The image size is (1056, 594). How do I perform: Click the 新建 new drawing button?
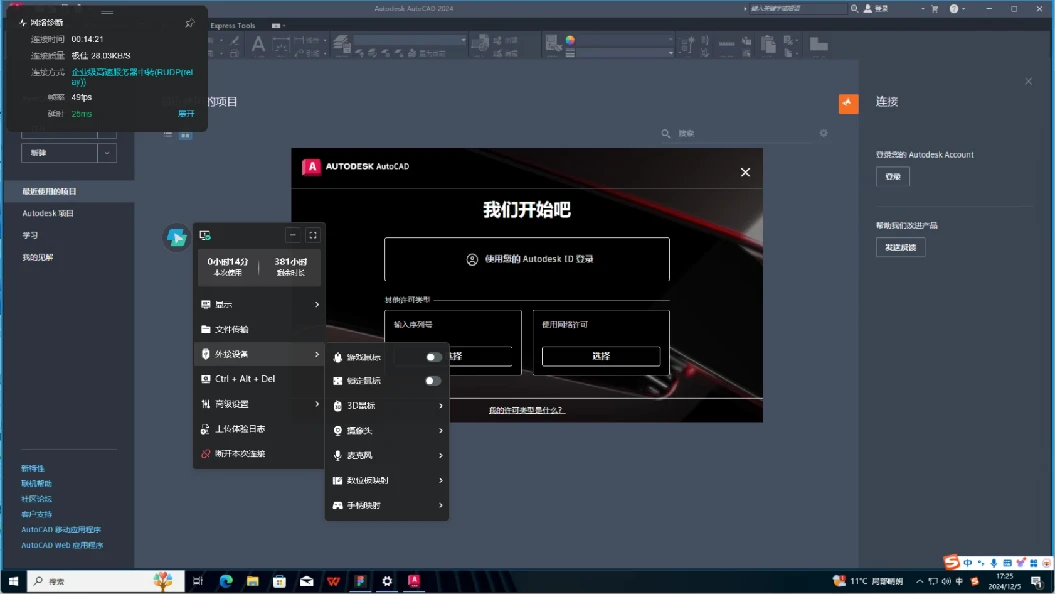pos(59,153)
